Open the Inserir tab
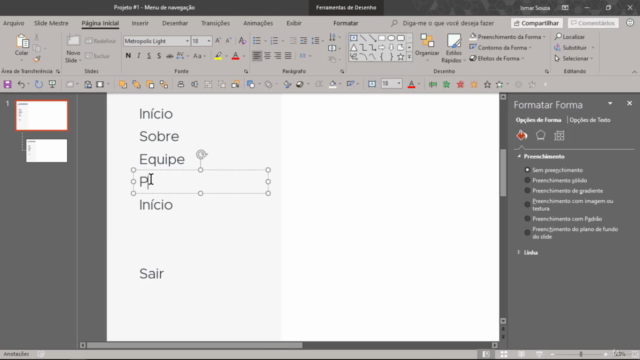 (x=140, y=23)
